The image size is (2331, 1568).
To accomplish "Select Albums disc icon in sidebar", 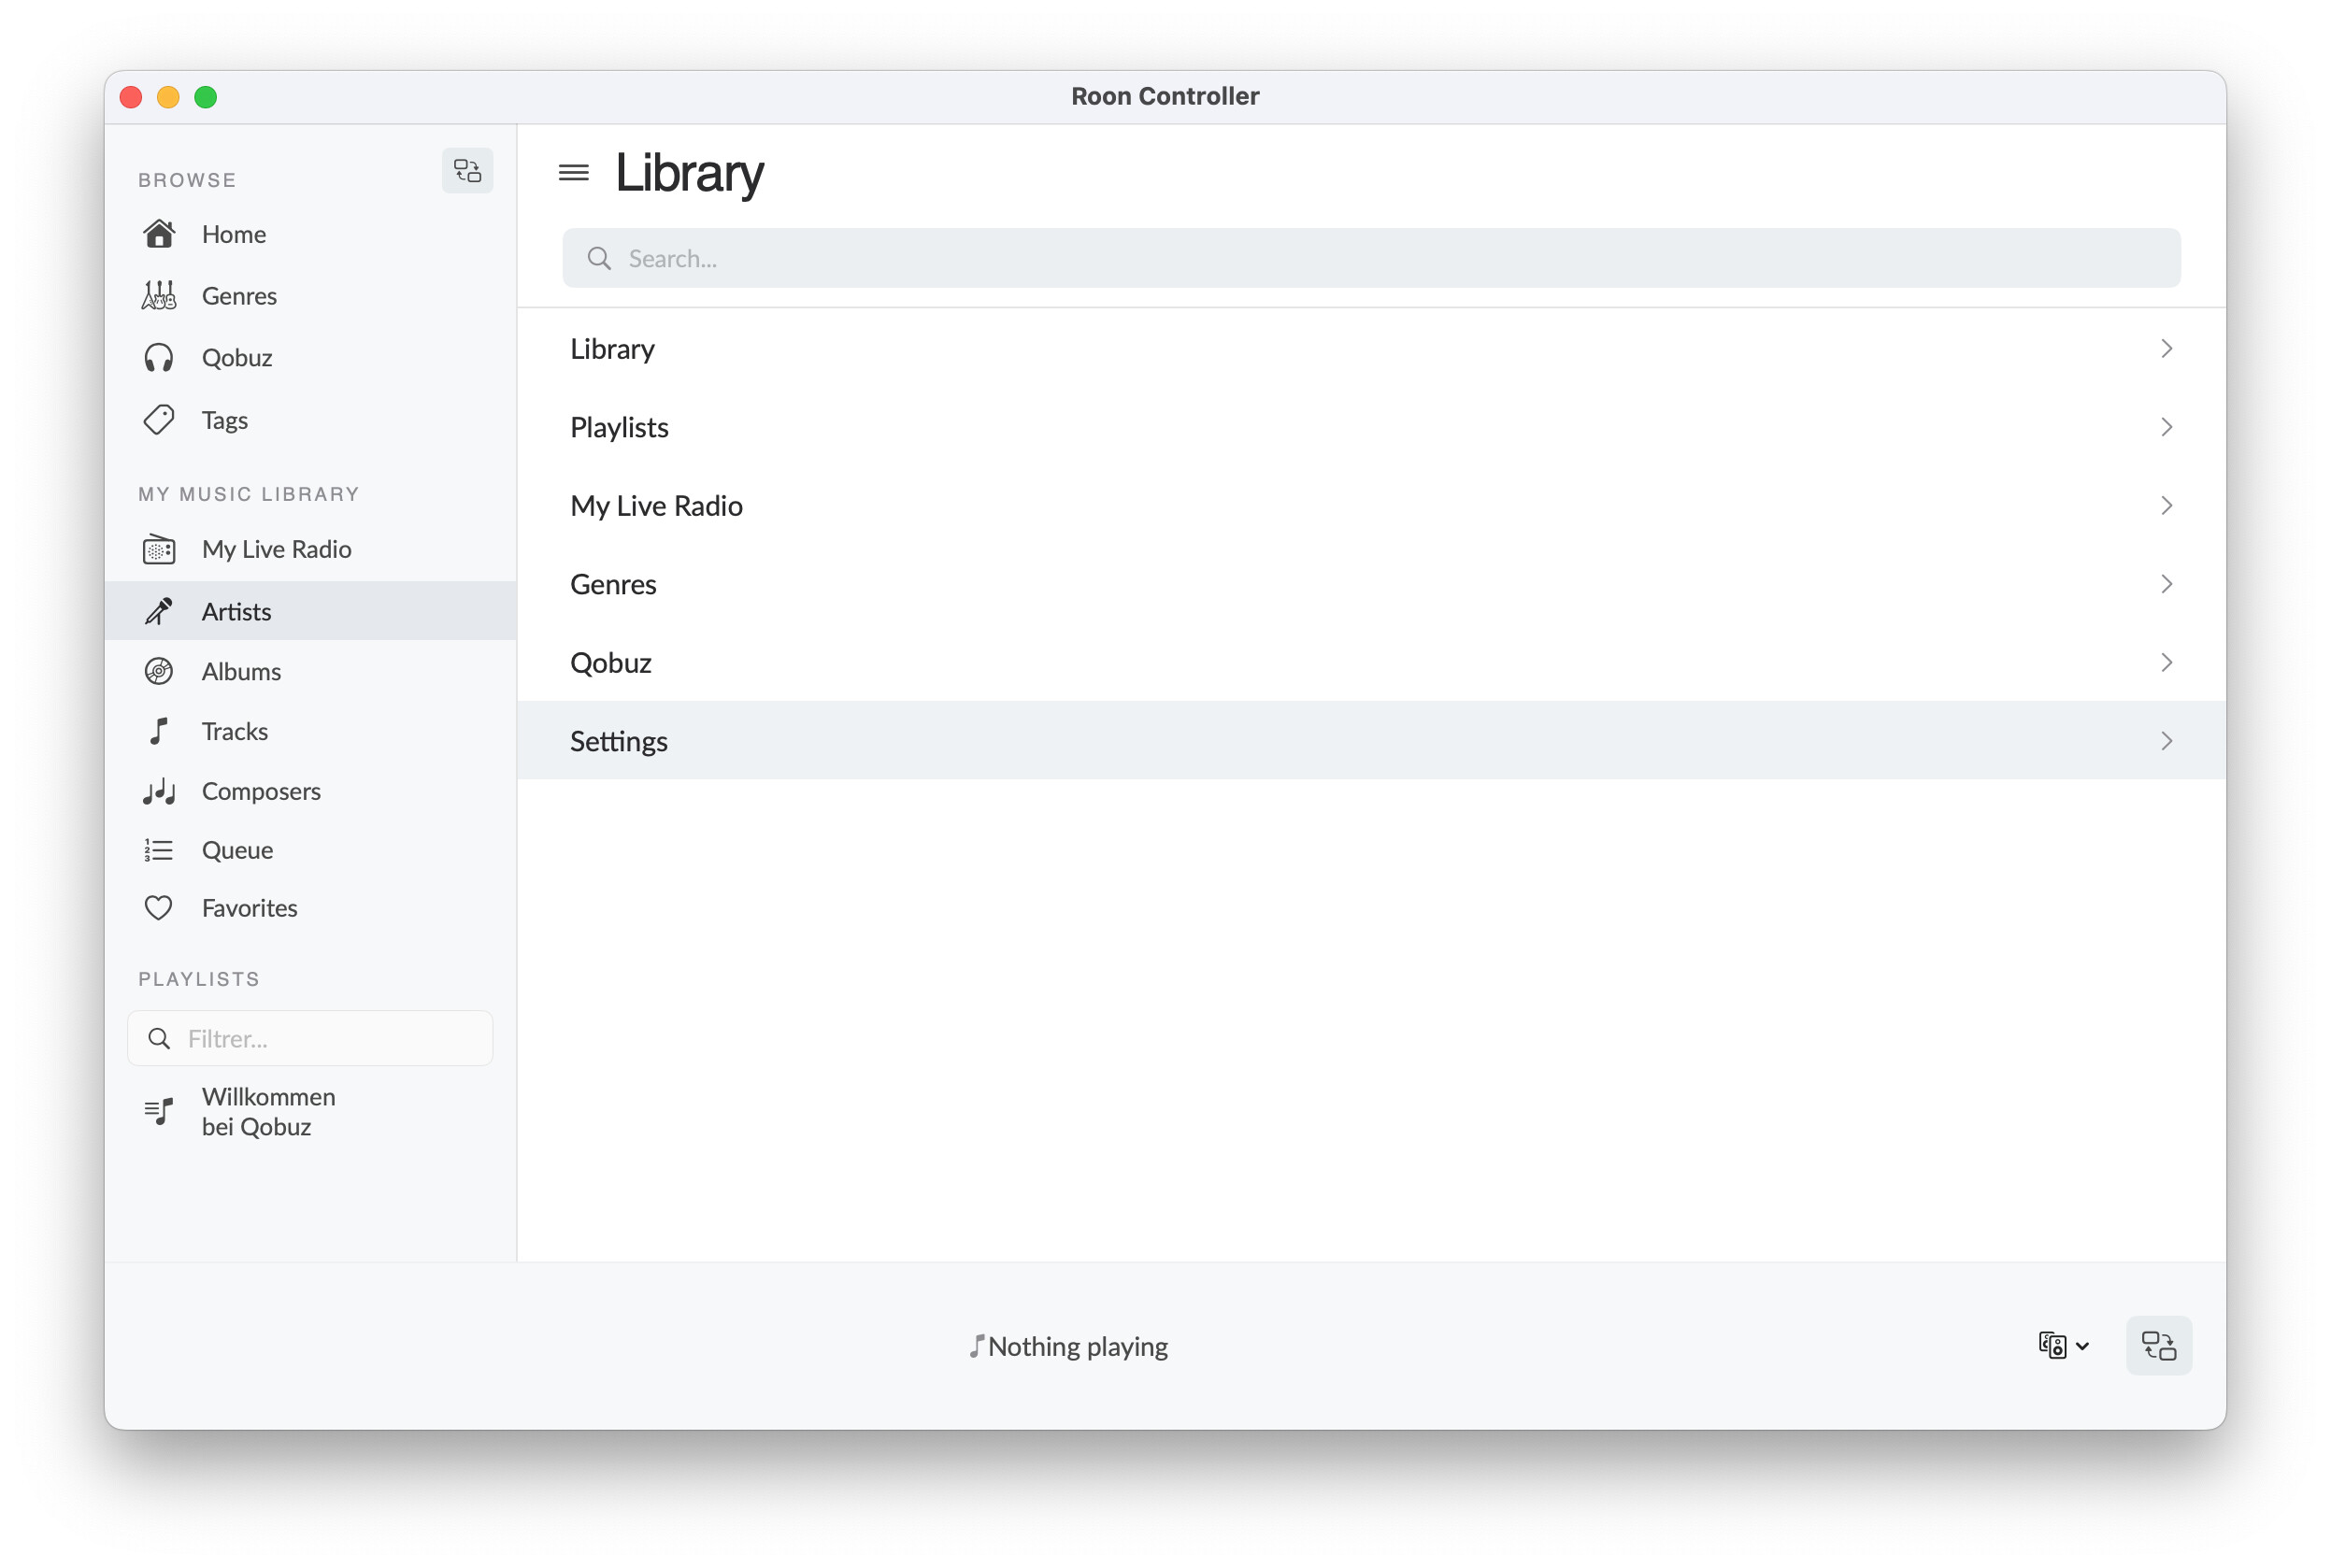I will (159, 671).
